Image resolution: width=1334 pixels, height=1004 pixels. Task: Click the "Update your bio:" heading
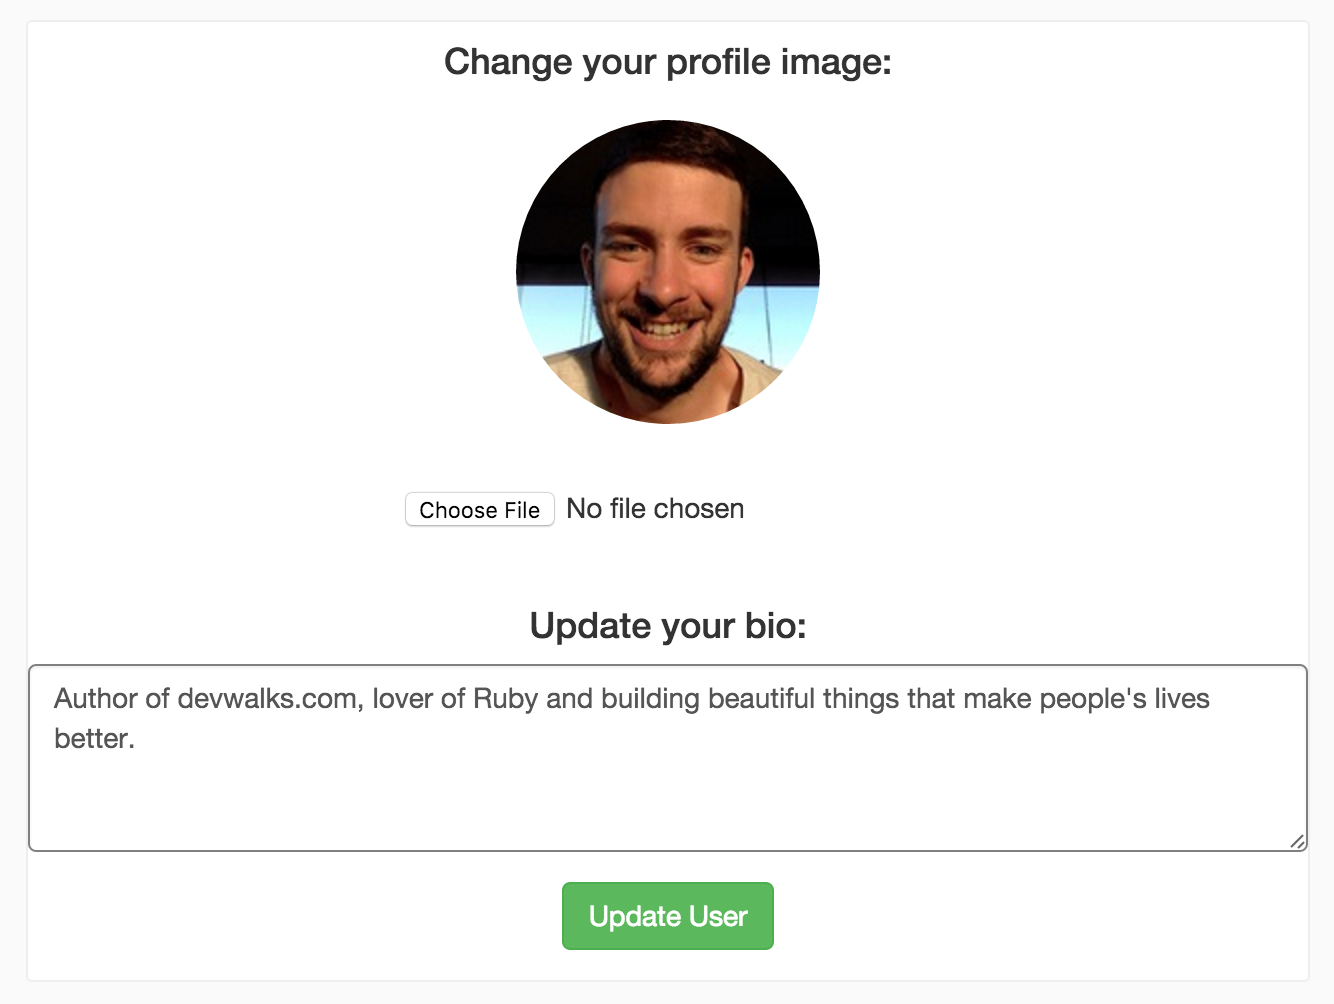[x=668, y=626]
